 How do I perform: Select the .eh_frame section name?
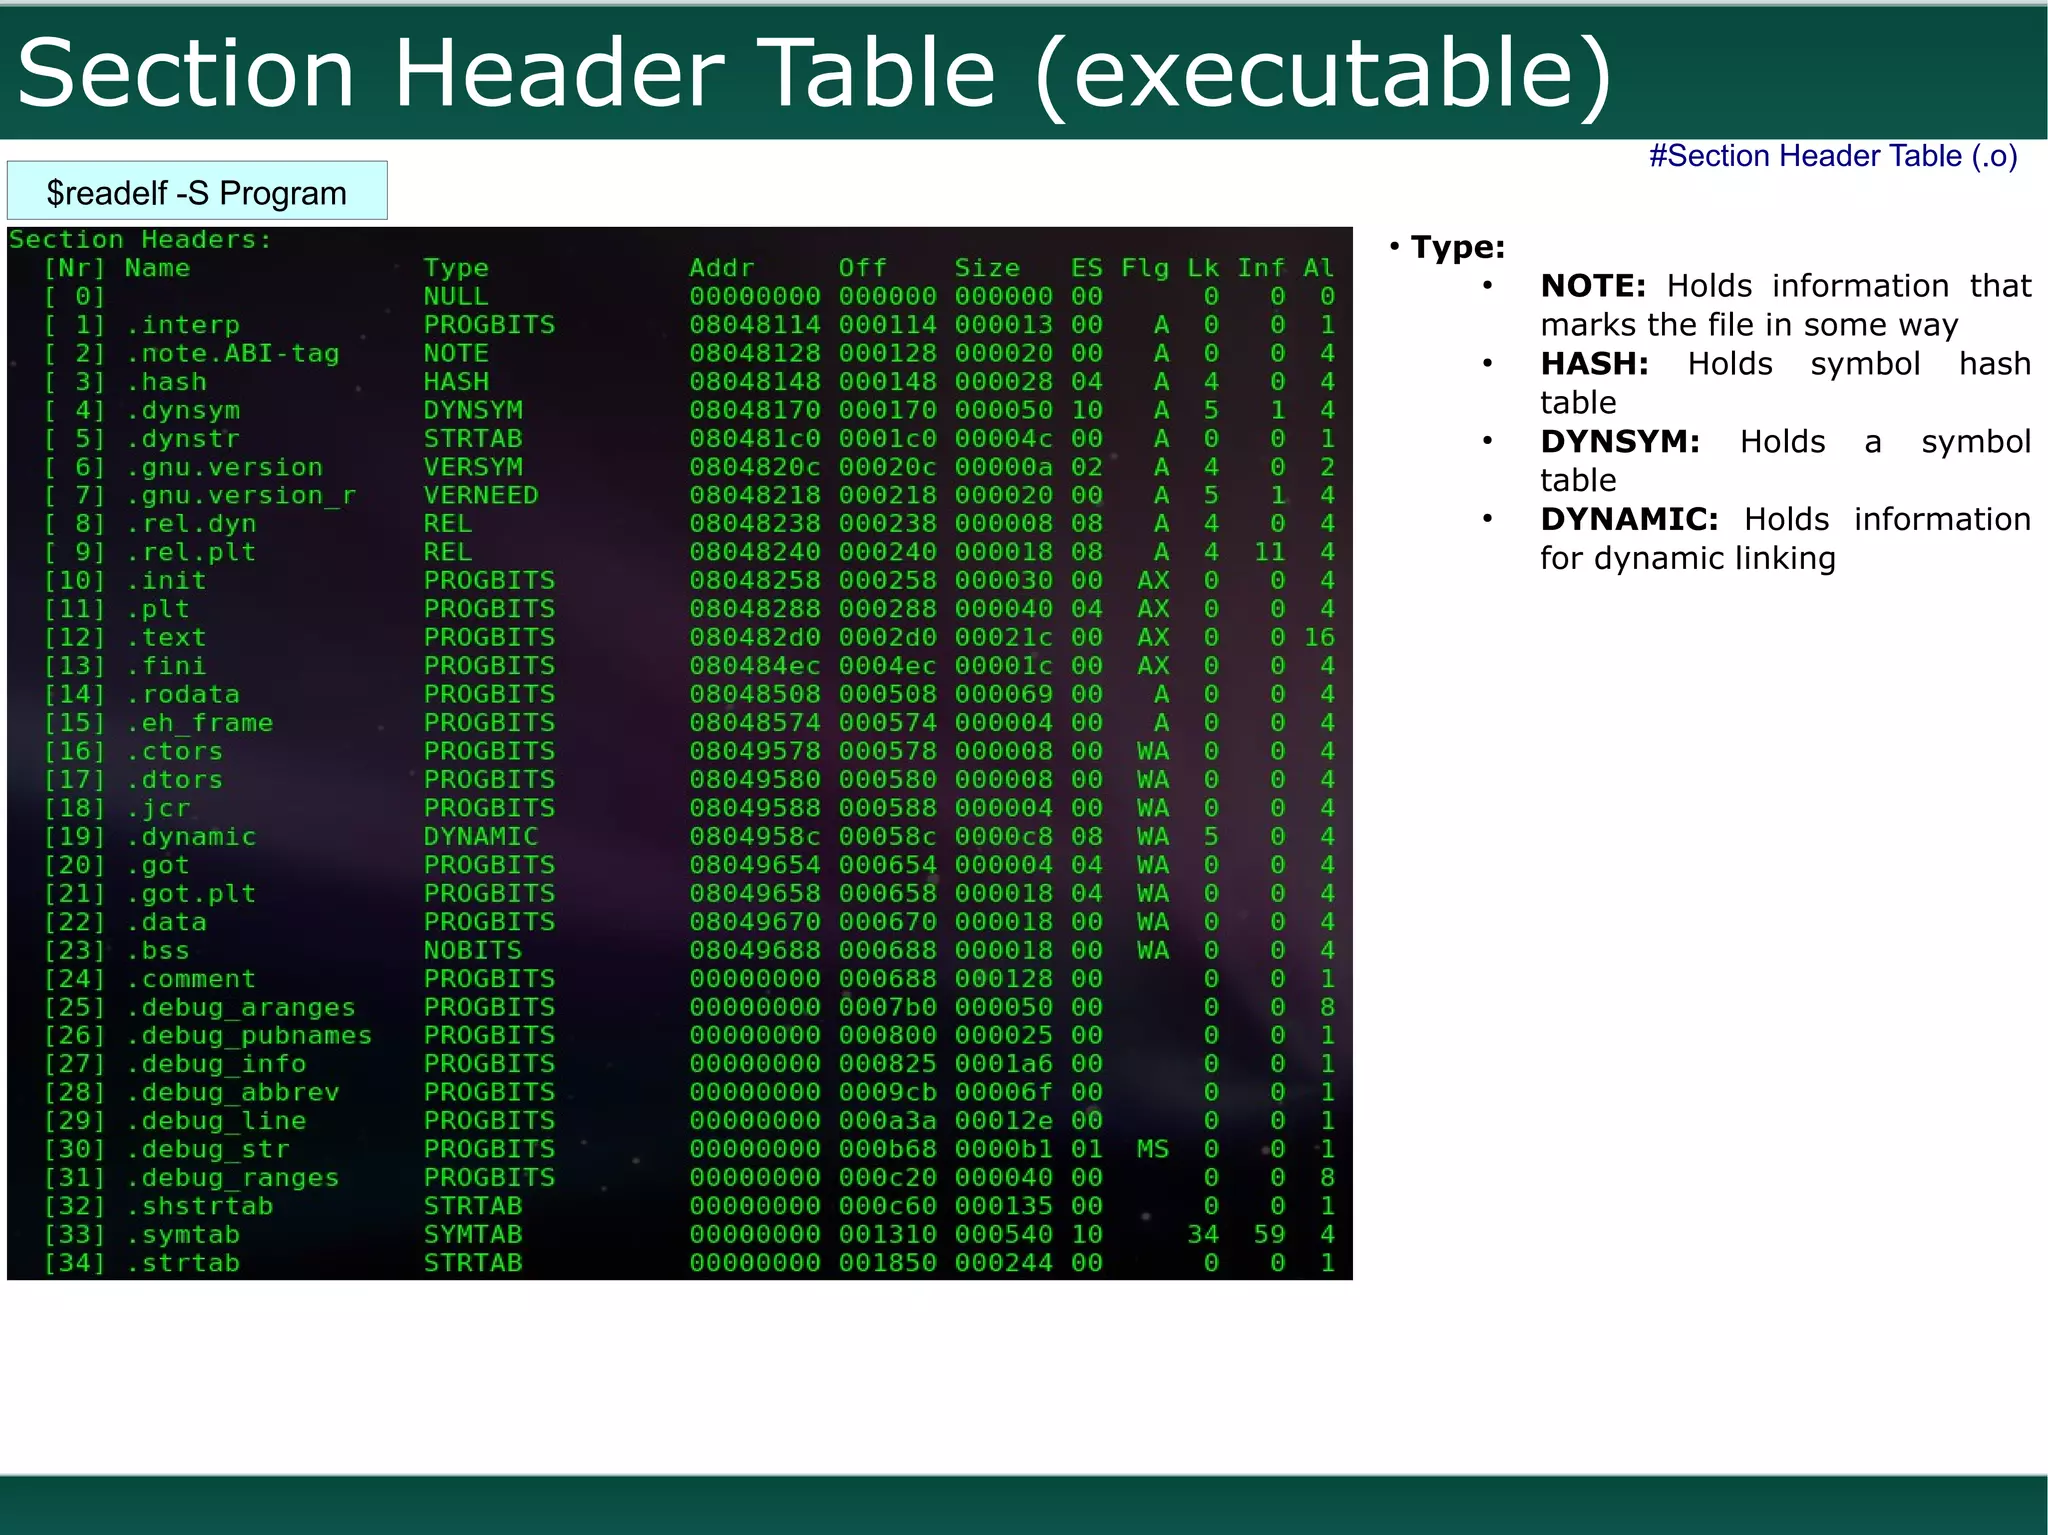click(x=200, y=723)
